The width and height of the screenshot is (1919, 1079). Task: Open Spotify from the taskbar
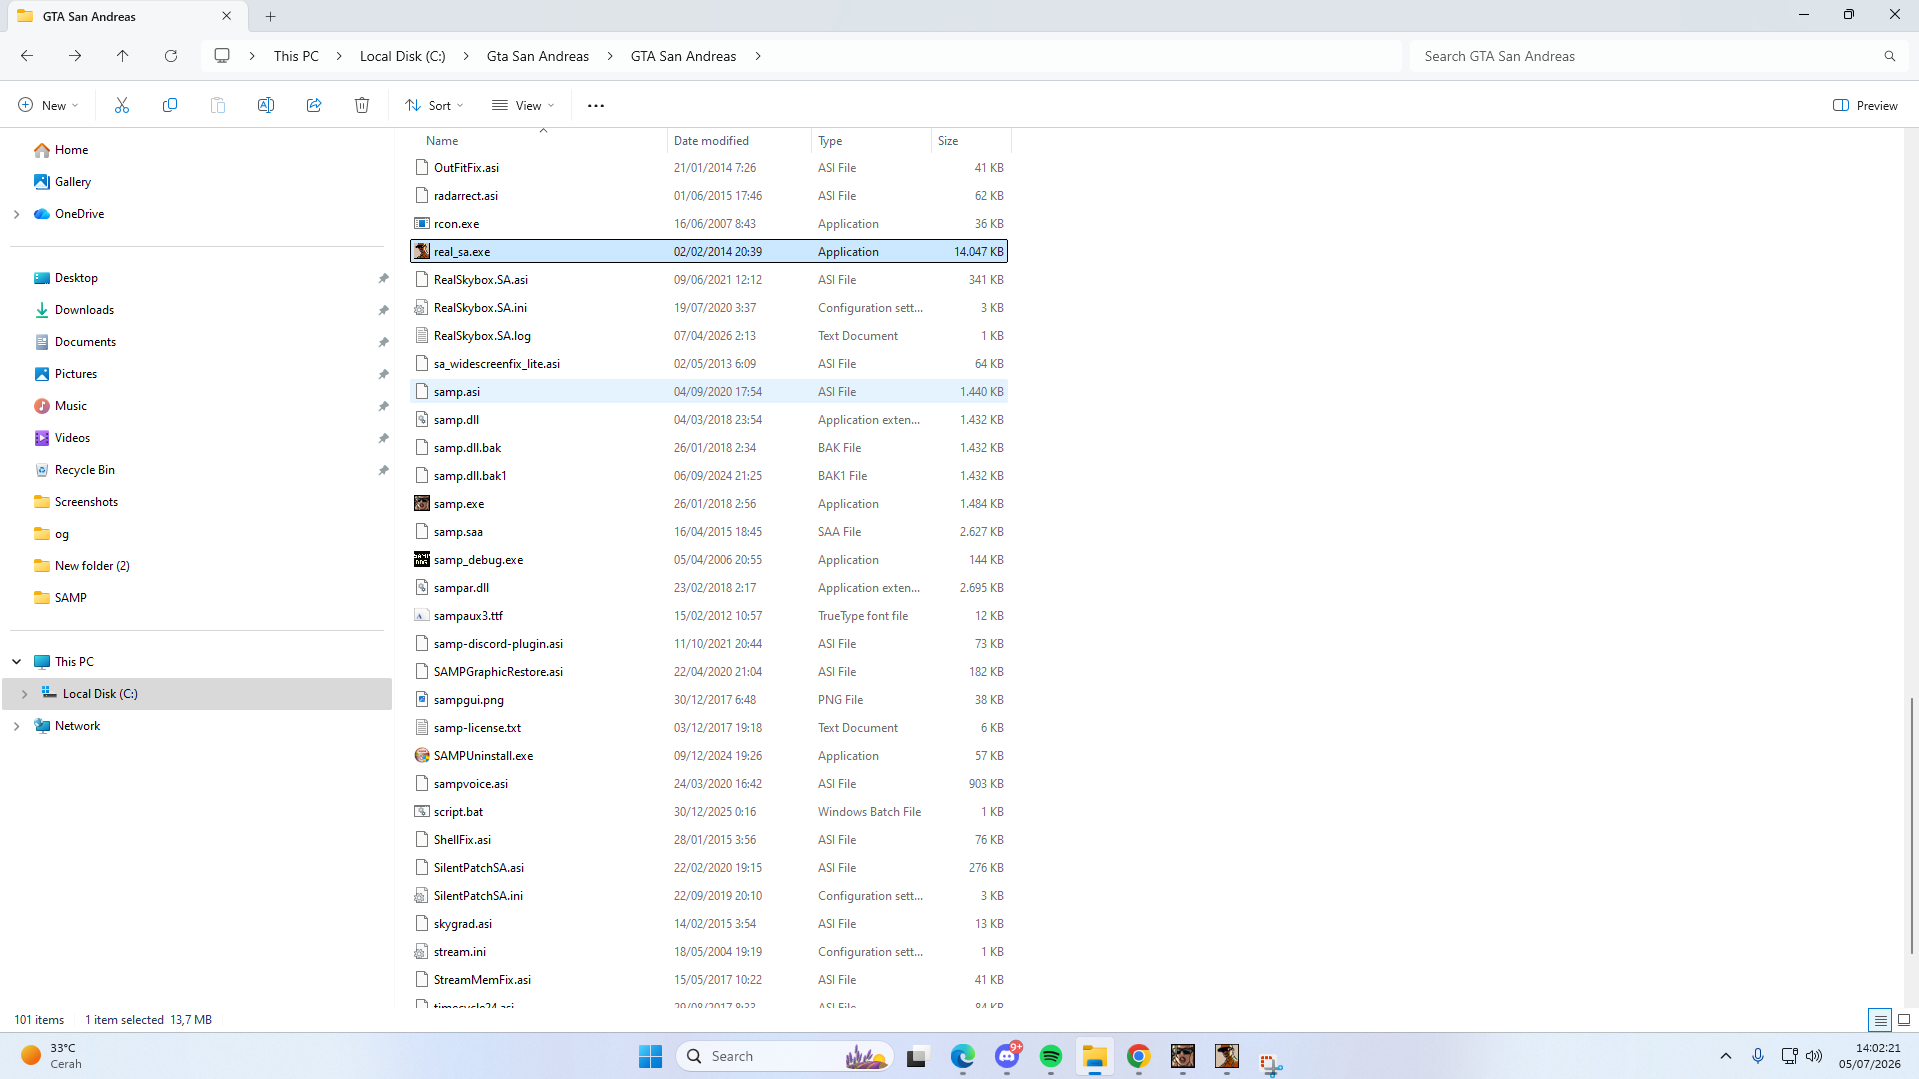point(1051,1056)
